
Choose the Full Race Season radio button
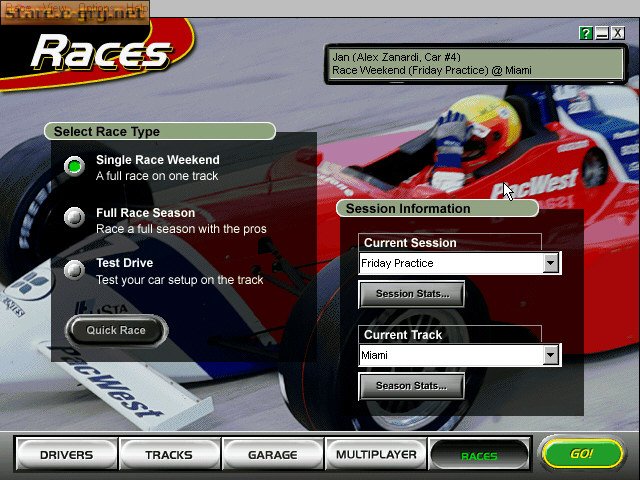click(74, 217)
